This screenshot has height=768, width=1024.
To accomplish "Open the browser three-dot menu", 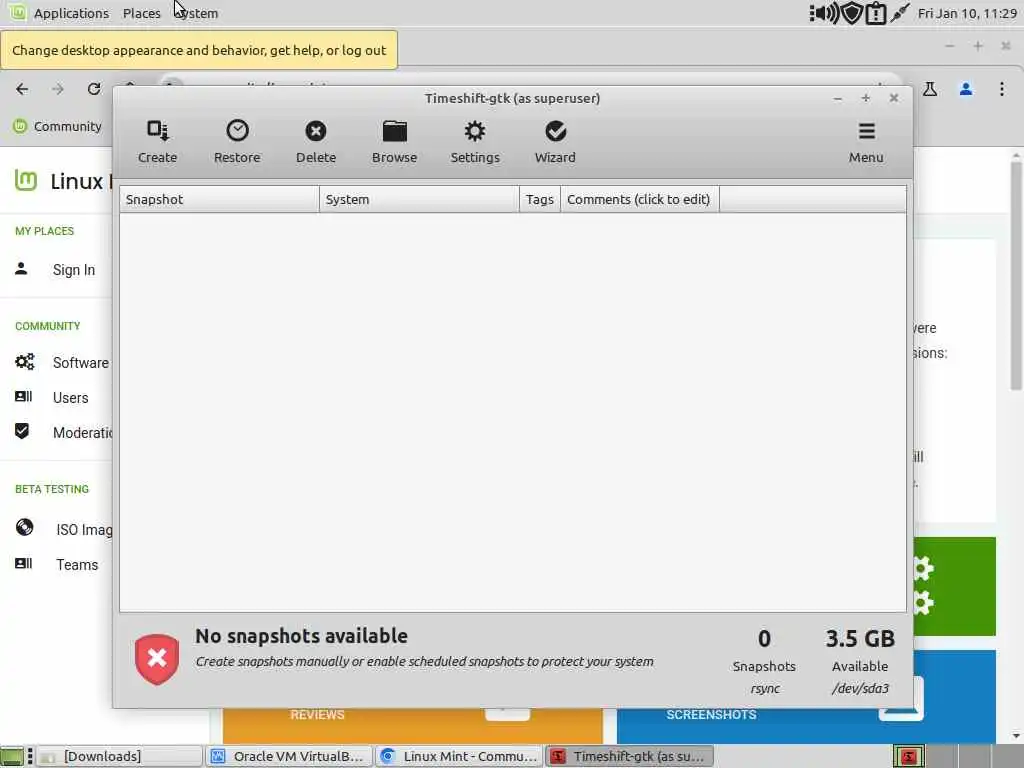I will [1002, 89].
